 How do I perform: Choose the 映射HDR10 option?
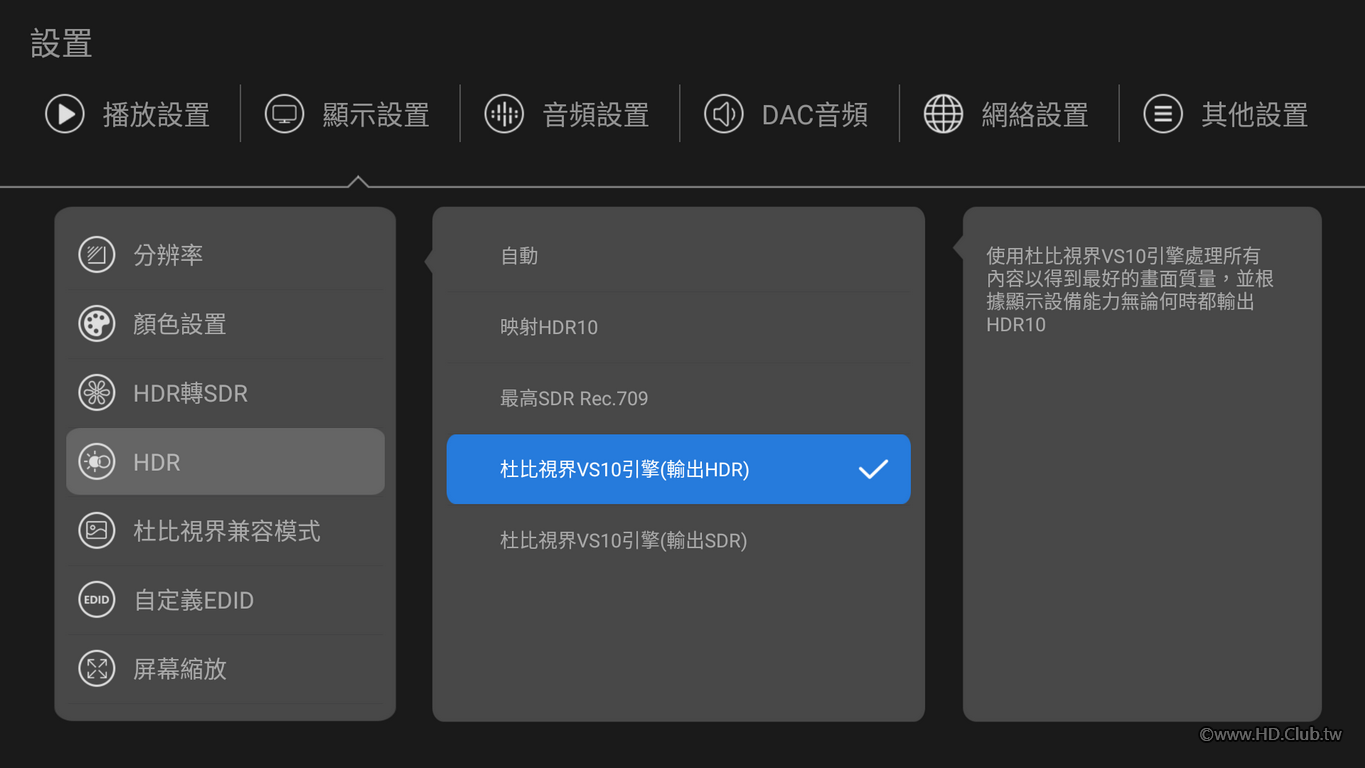(x=678, y=327)
